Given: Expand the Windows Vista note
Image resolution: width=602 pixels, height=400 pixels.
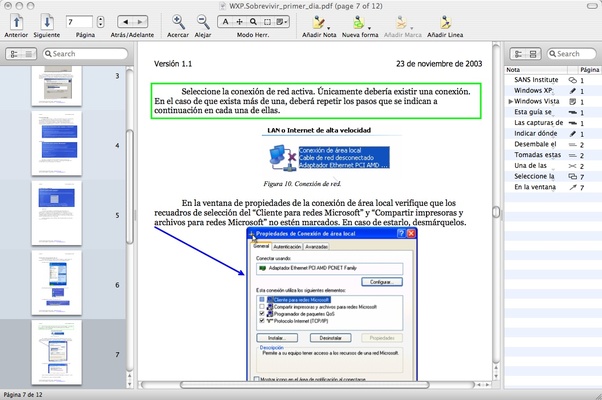Looking at the screenshot, I should pyautogui.click(x=510, y=101).
